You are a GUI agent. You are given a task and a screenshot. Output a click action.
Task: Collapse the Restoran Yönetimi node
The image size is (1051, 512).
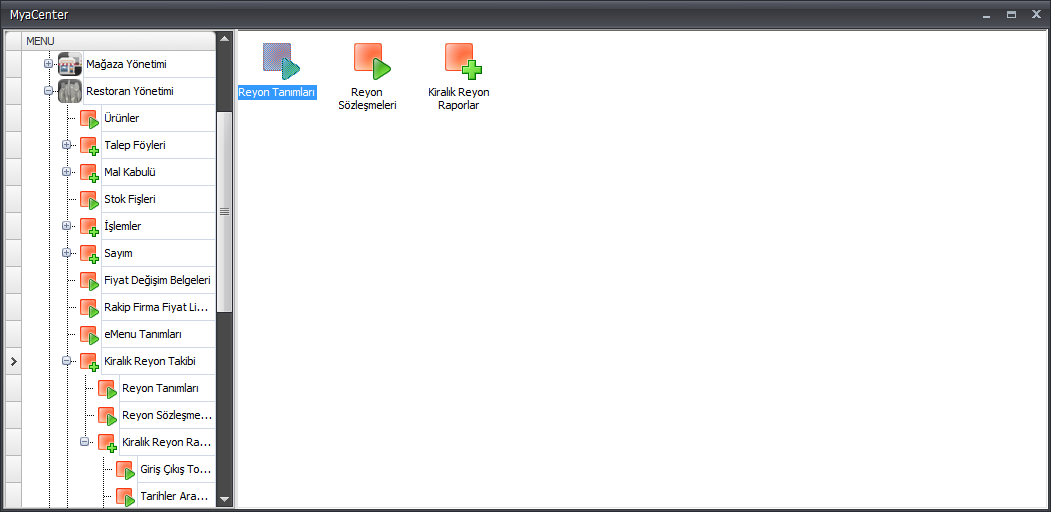tap(48, 91)
